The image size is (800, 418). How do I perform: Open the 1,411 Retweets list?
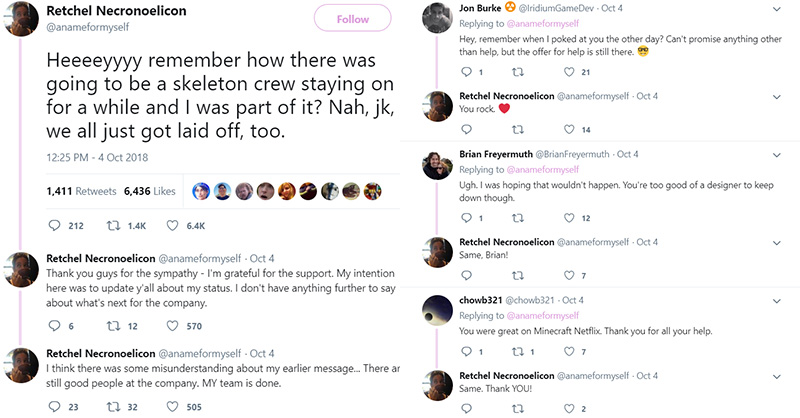coord(78,191)
